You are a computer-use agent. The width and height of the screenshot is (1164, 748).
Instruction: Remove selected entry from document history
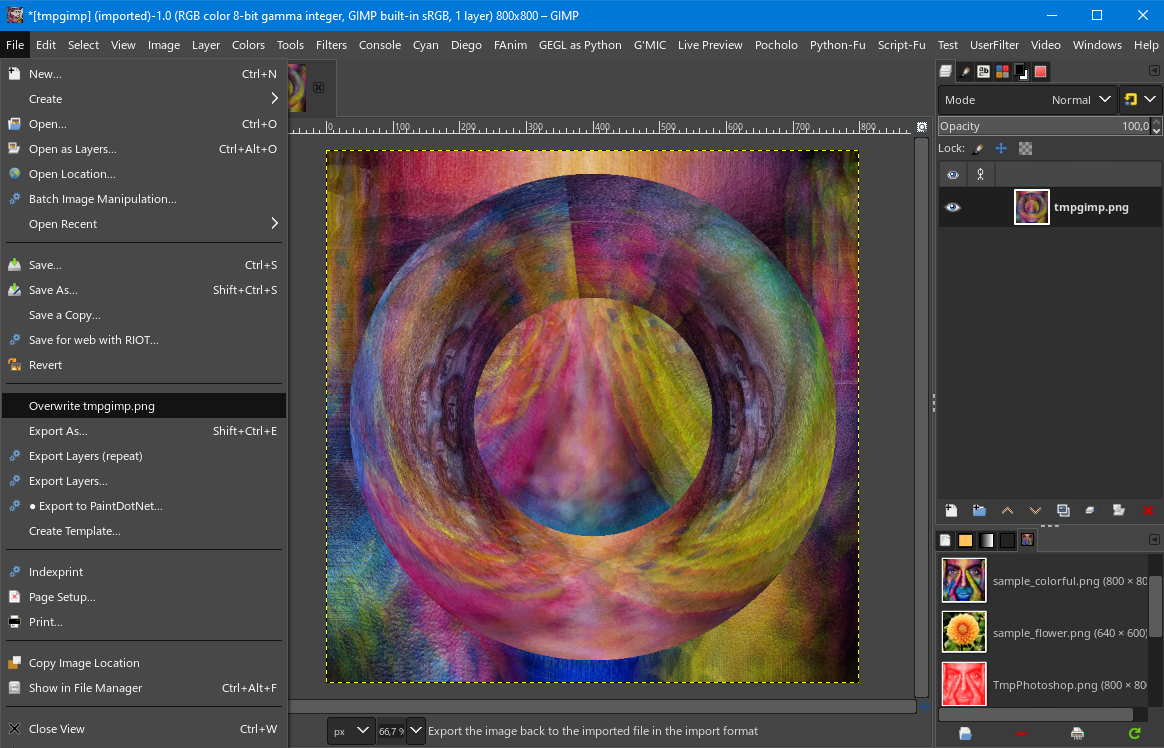(1021, 734)
